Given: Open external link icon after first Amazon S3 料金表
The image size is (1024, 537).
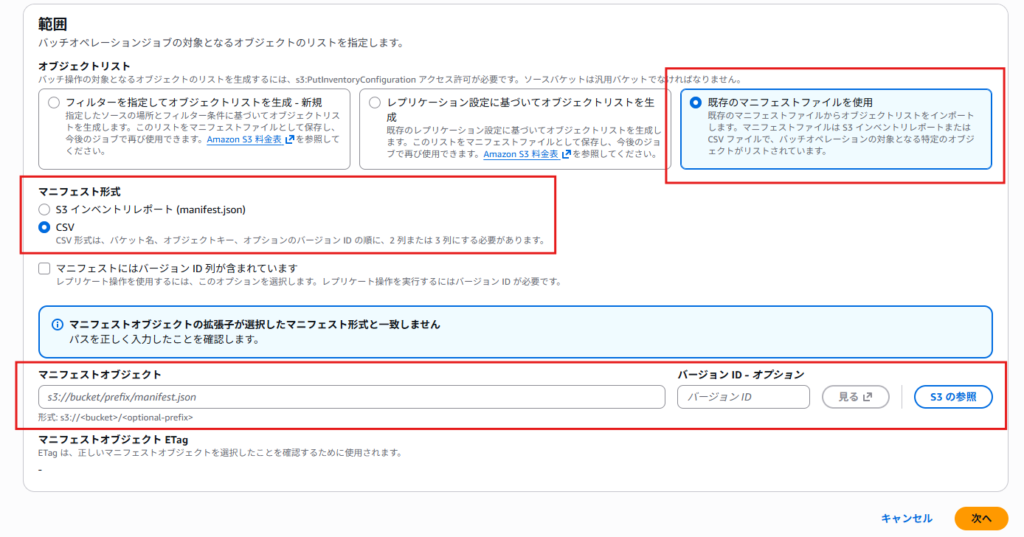Looking at the screenshot, I should 288,140.
